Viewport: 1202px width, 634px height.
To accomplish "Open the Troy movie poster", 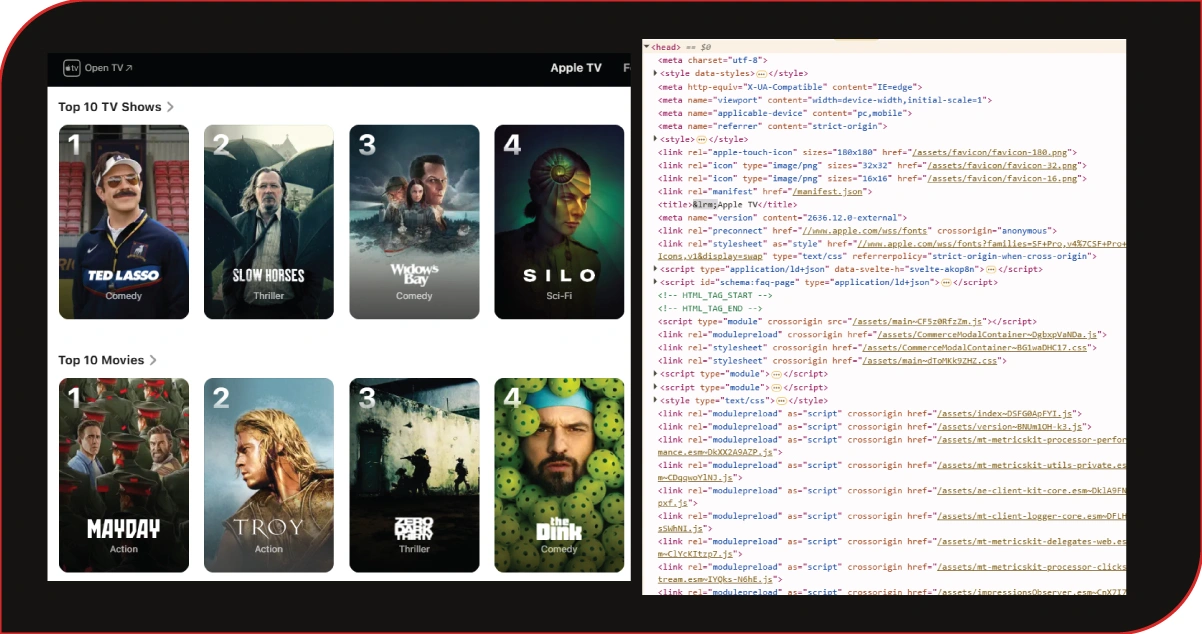I will point(269,475).
